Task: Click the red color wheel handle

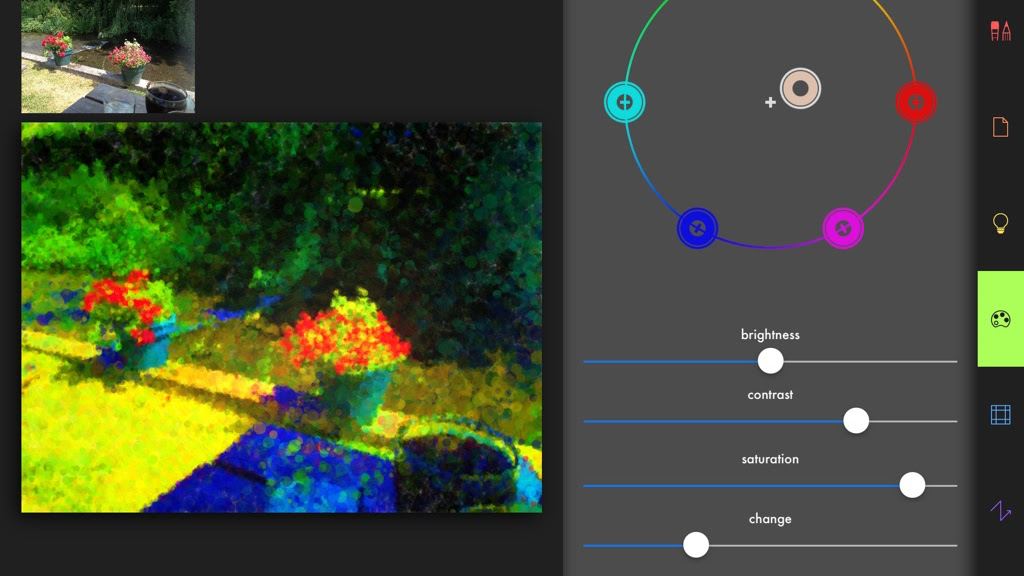Action: pyautogui.click(x=916, y=102)
